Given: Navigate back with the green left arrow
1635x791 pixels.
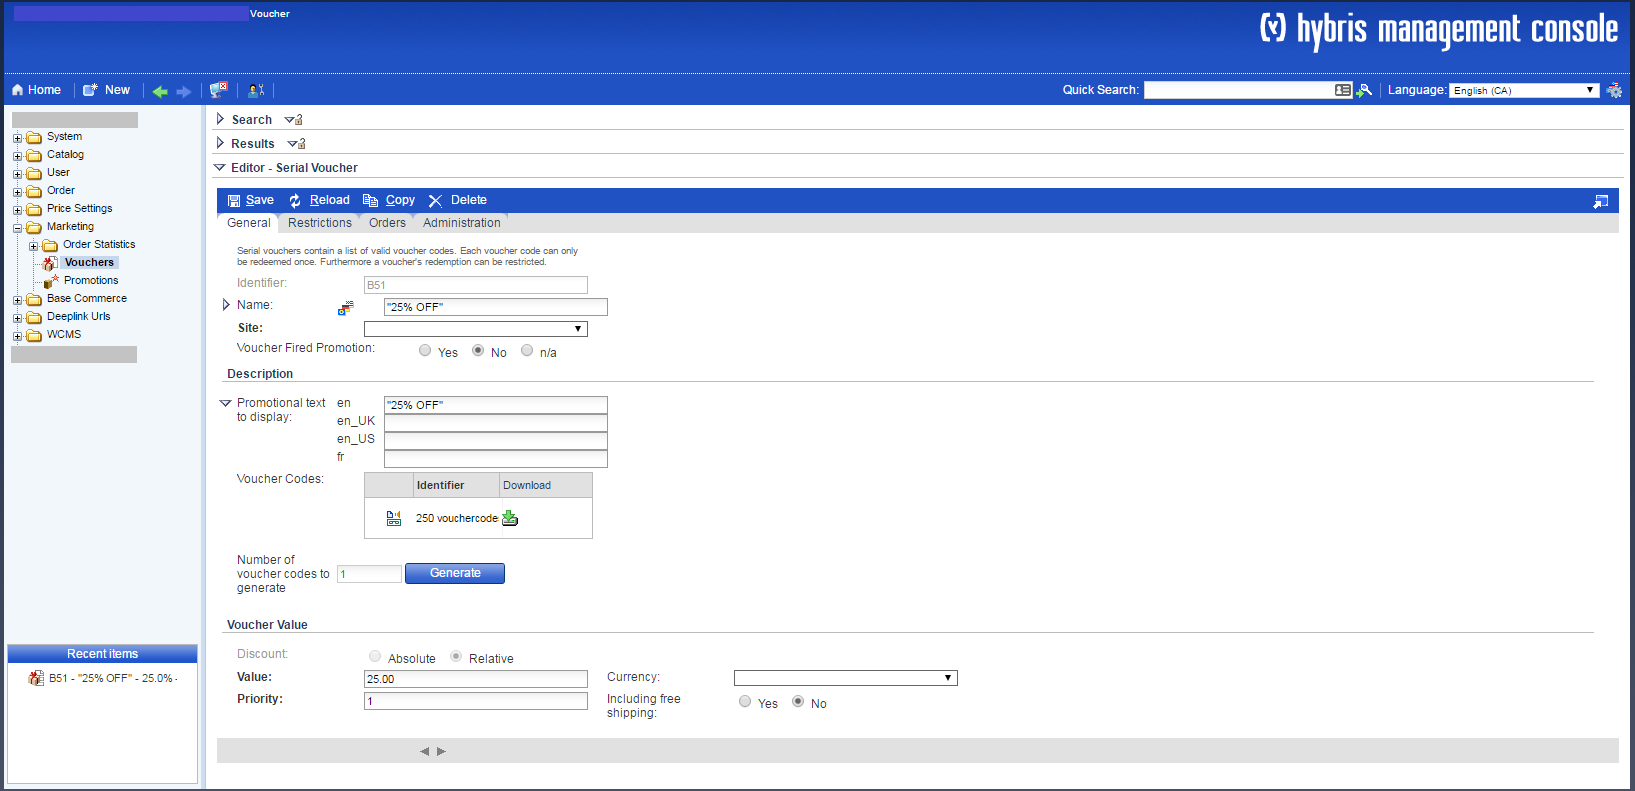Looking at the screenshot, I should 160,91.
